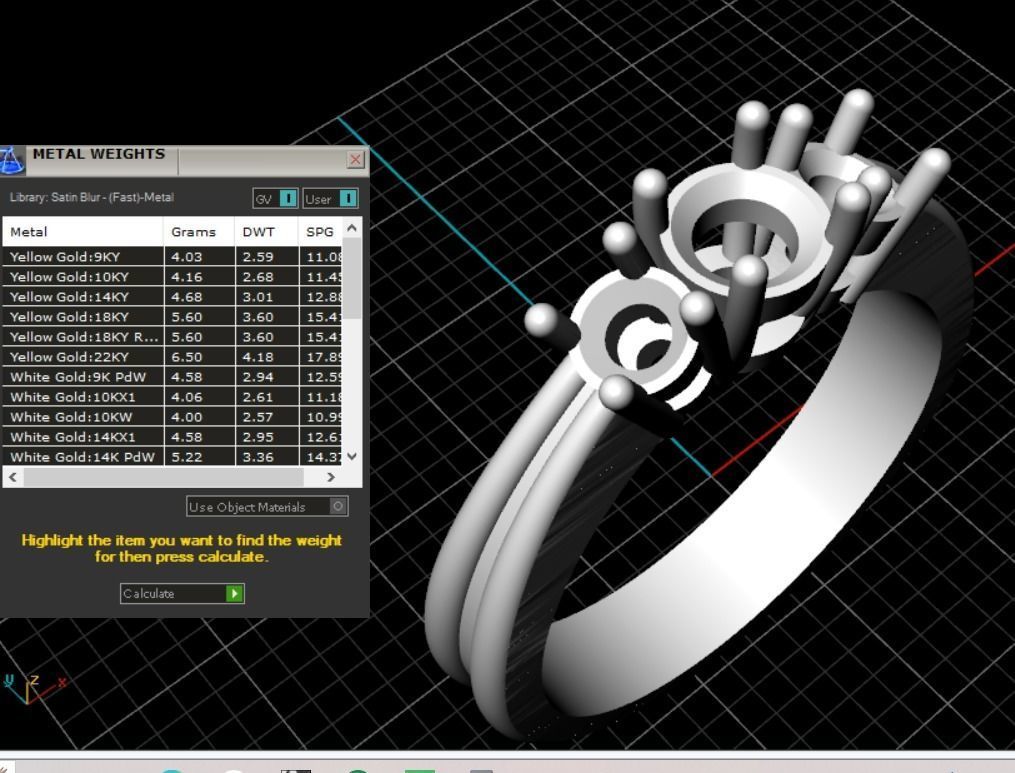Select the Yellow Gold:10KY row
The width and height of the screenshot is (1015, 773).
click(172, 276)
